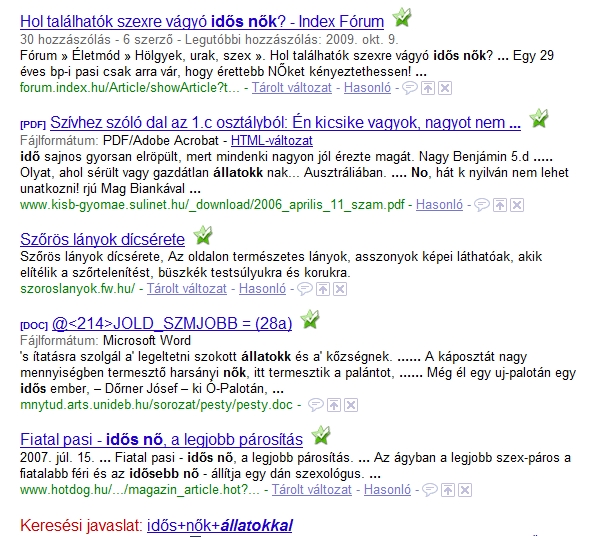Click the green star beside Szívhez szóló dal result
This screenshot has height=537, width=600.
[x=539, y=118]
